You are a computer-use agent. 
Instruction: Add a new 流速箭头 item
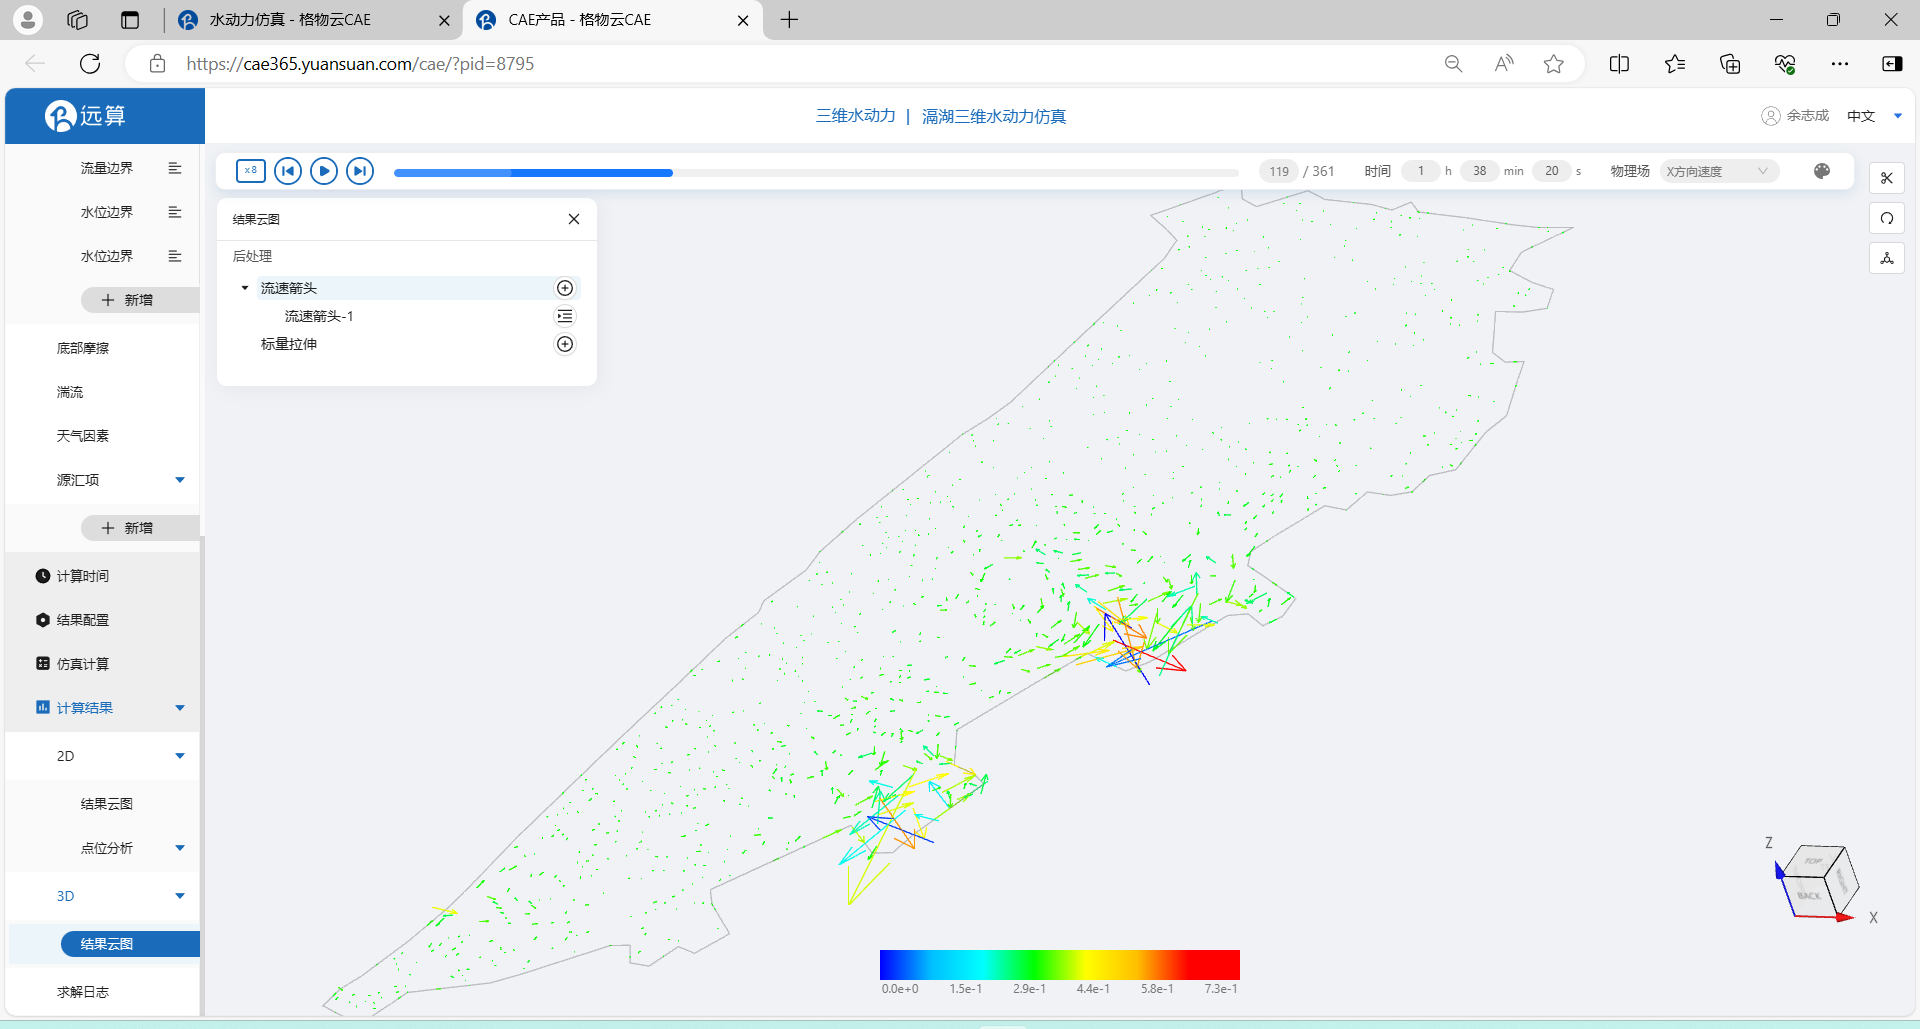[x=565, y=288]
